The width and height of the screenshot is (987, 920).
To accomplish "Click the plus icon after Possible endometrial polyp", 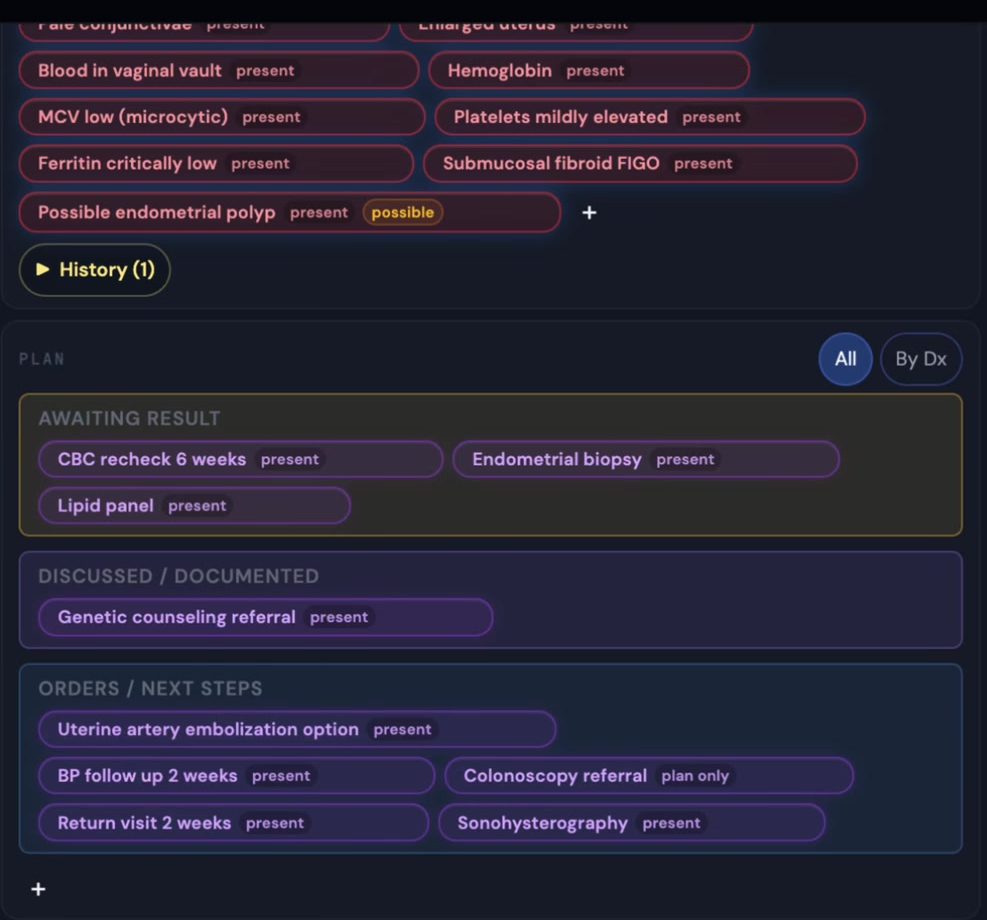I will pos(589,213).
